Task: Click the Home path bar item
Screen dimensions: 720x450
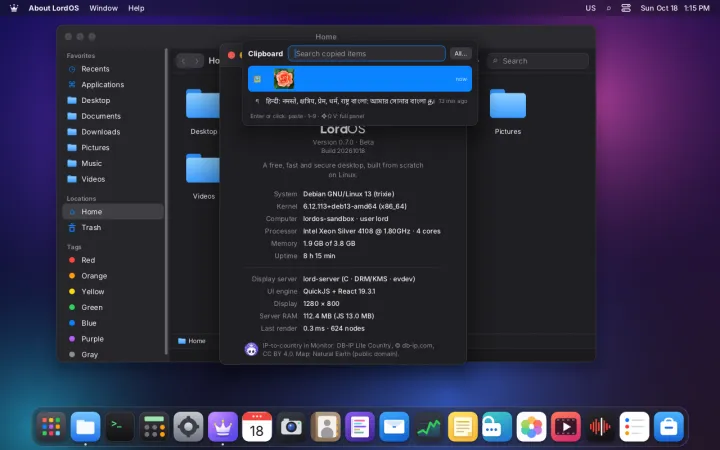Action: click(x=191, y=341)
